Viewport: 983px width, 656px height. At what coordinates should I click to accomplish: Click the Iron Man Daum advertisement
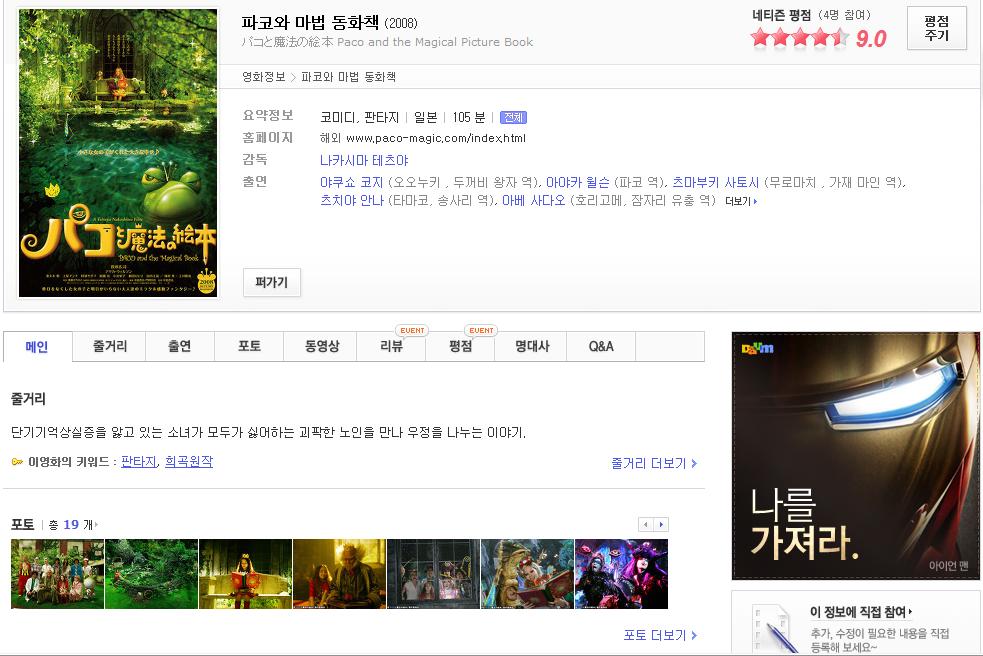(856, 456)
